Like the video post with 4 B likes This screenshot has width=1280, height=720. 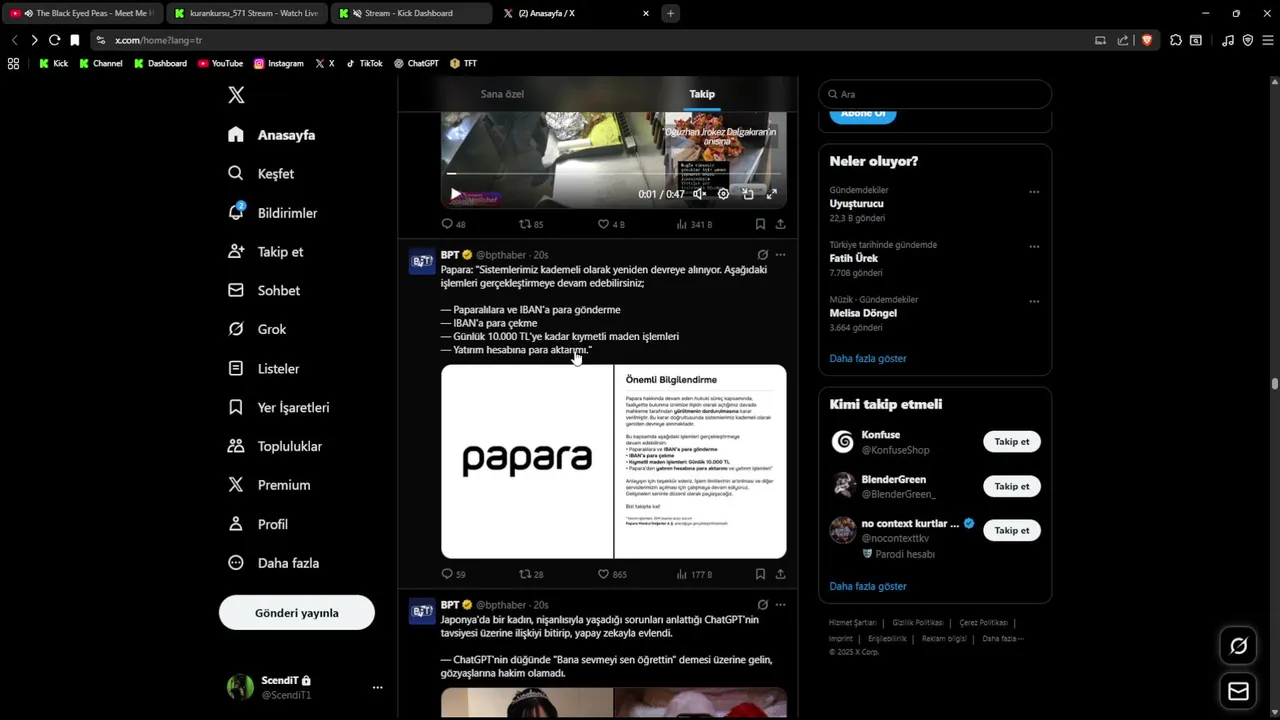[611, 224]
